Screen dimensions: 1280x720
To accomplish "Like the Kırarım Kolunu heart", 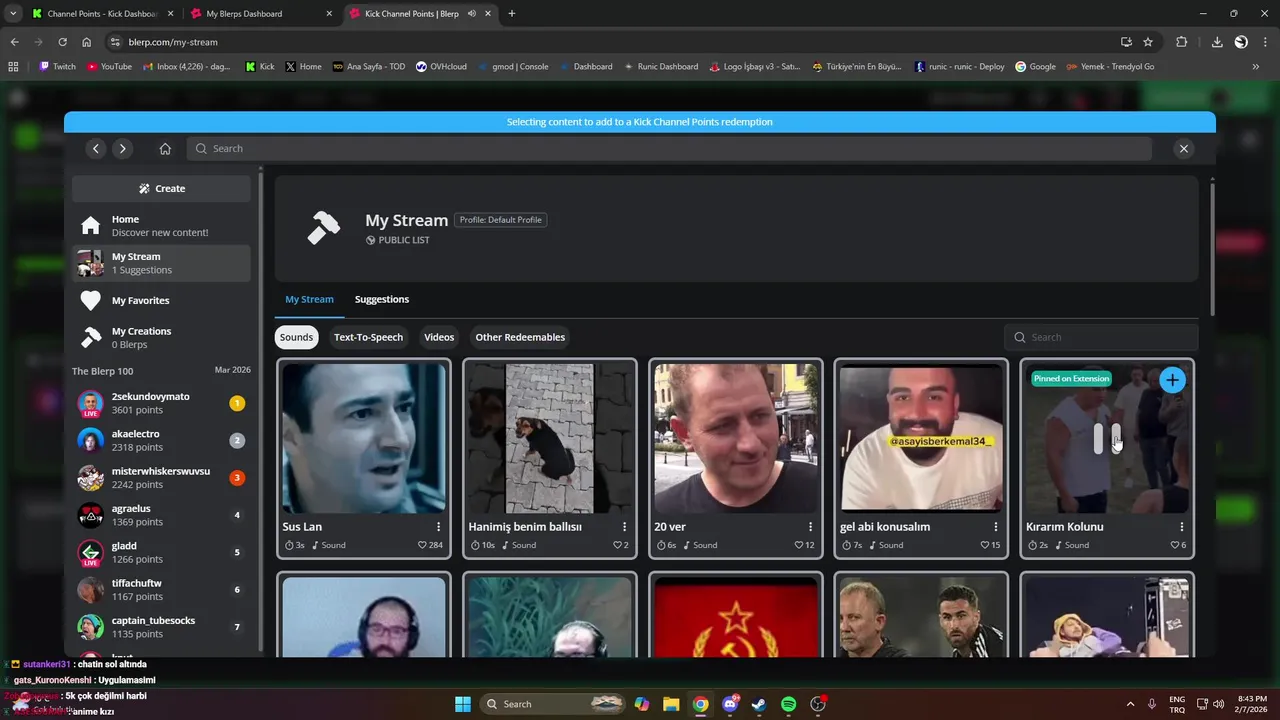I will click(1174, 545).
